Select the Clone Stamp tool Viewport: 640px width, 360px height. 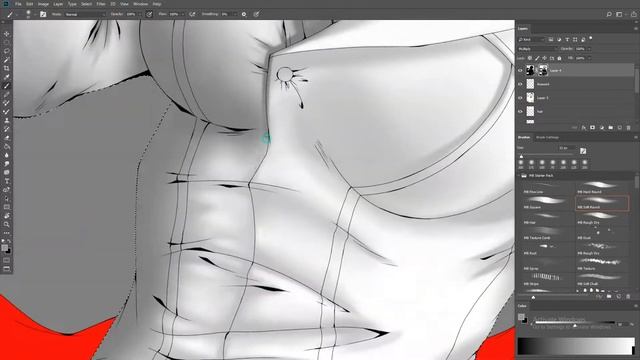pos(7,120)
